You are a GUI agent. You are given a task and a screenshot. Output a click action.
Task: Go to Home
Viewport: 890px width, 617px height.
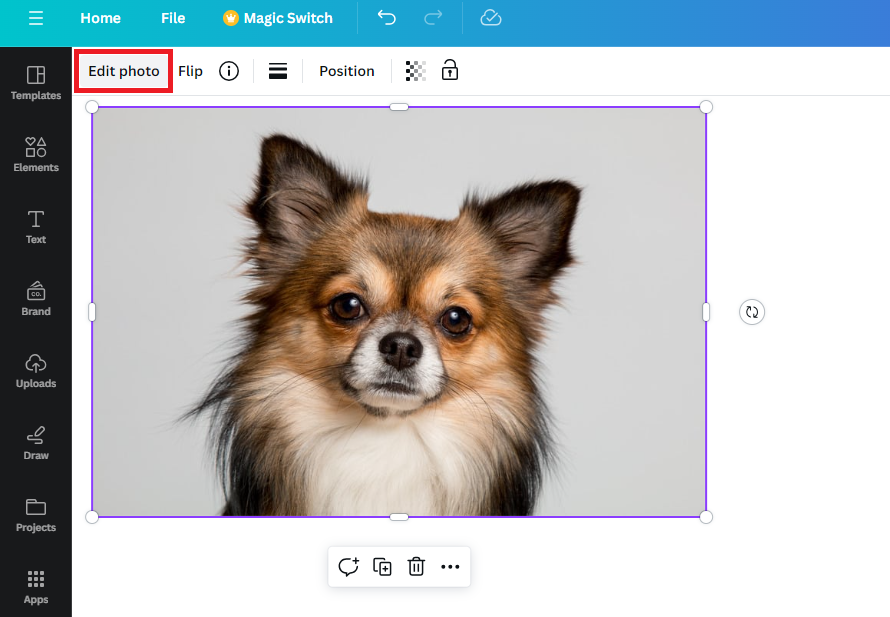click(100, 18)
